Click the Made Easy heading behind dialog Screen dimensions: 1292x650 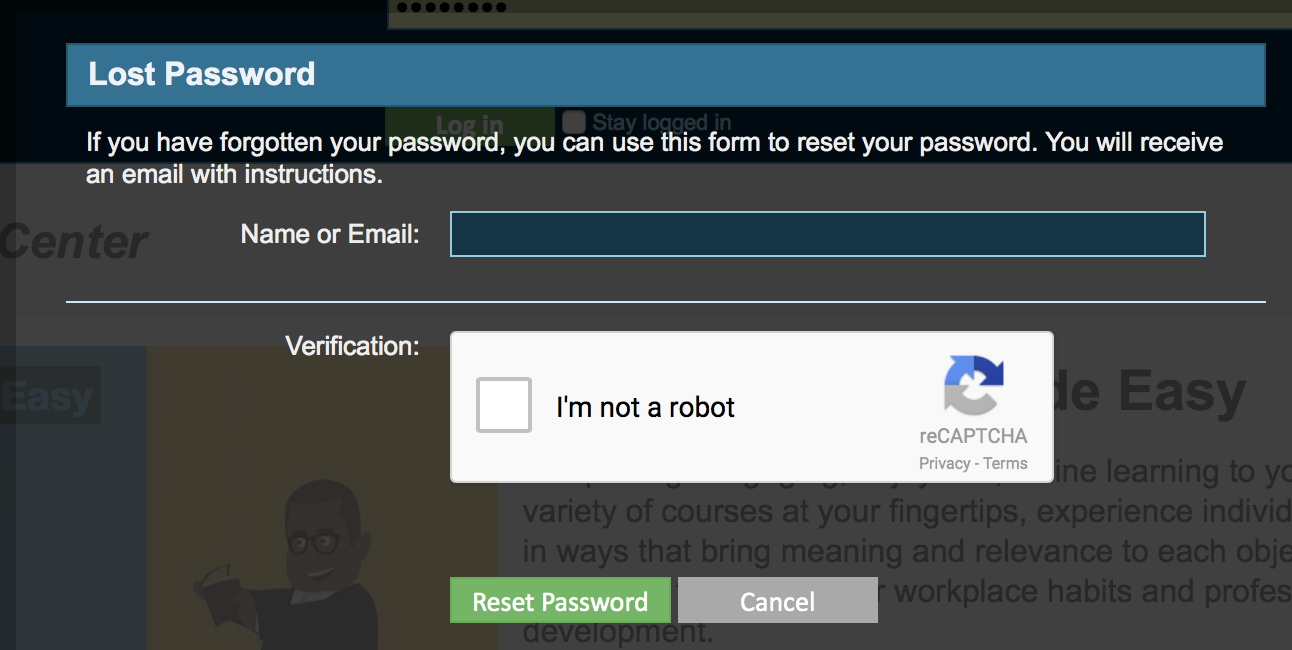coord(1150,392)
